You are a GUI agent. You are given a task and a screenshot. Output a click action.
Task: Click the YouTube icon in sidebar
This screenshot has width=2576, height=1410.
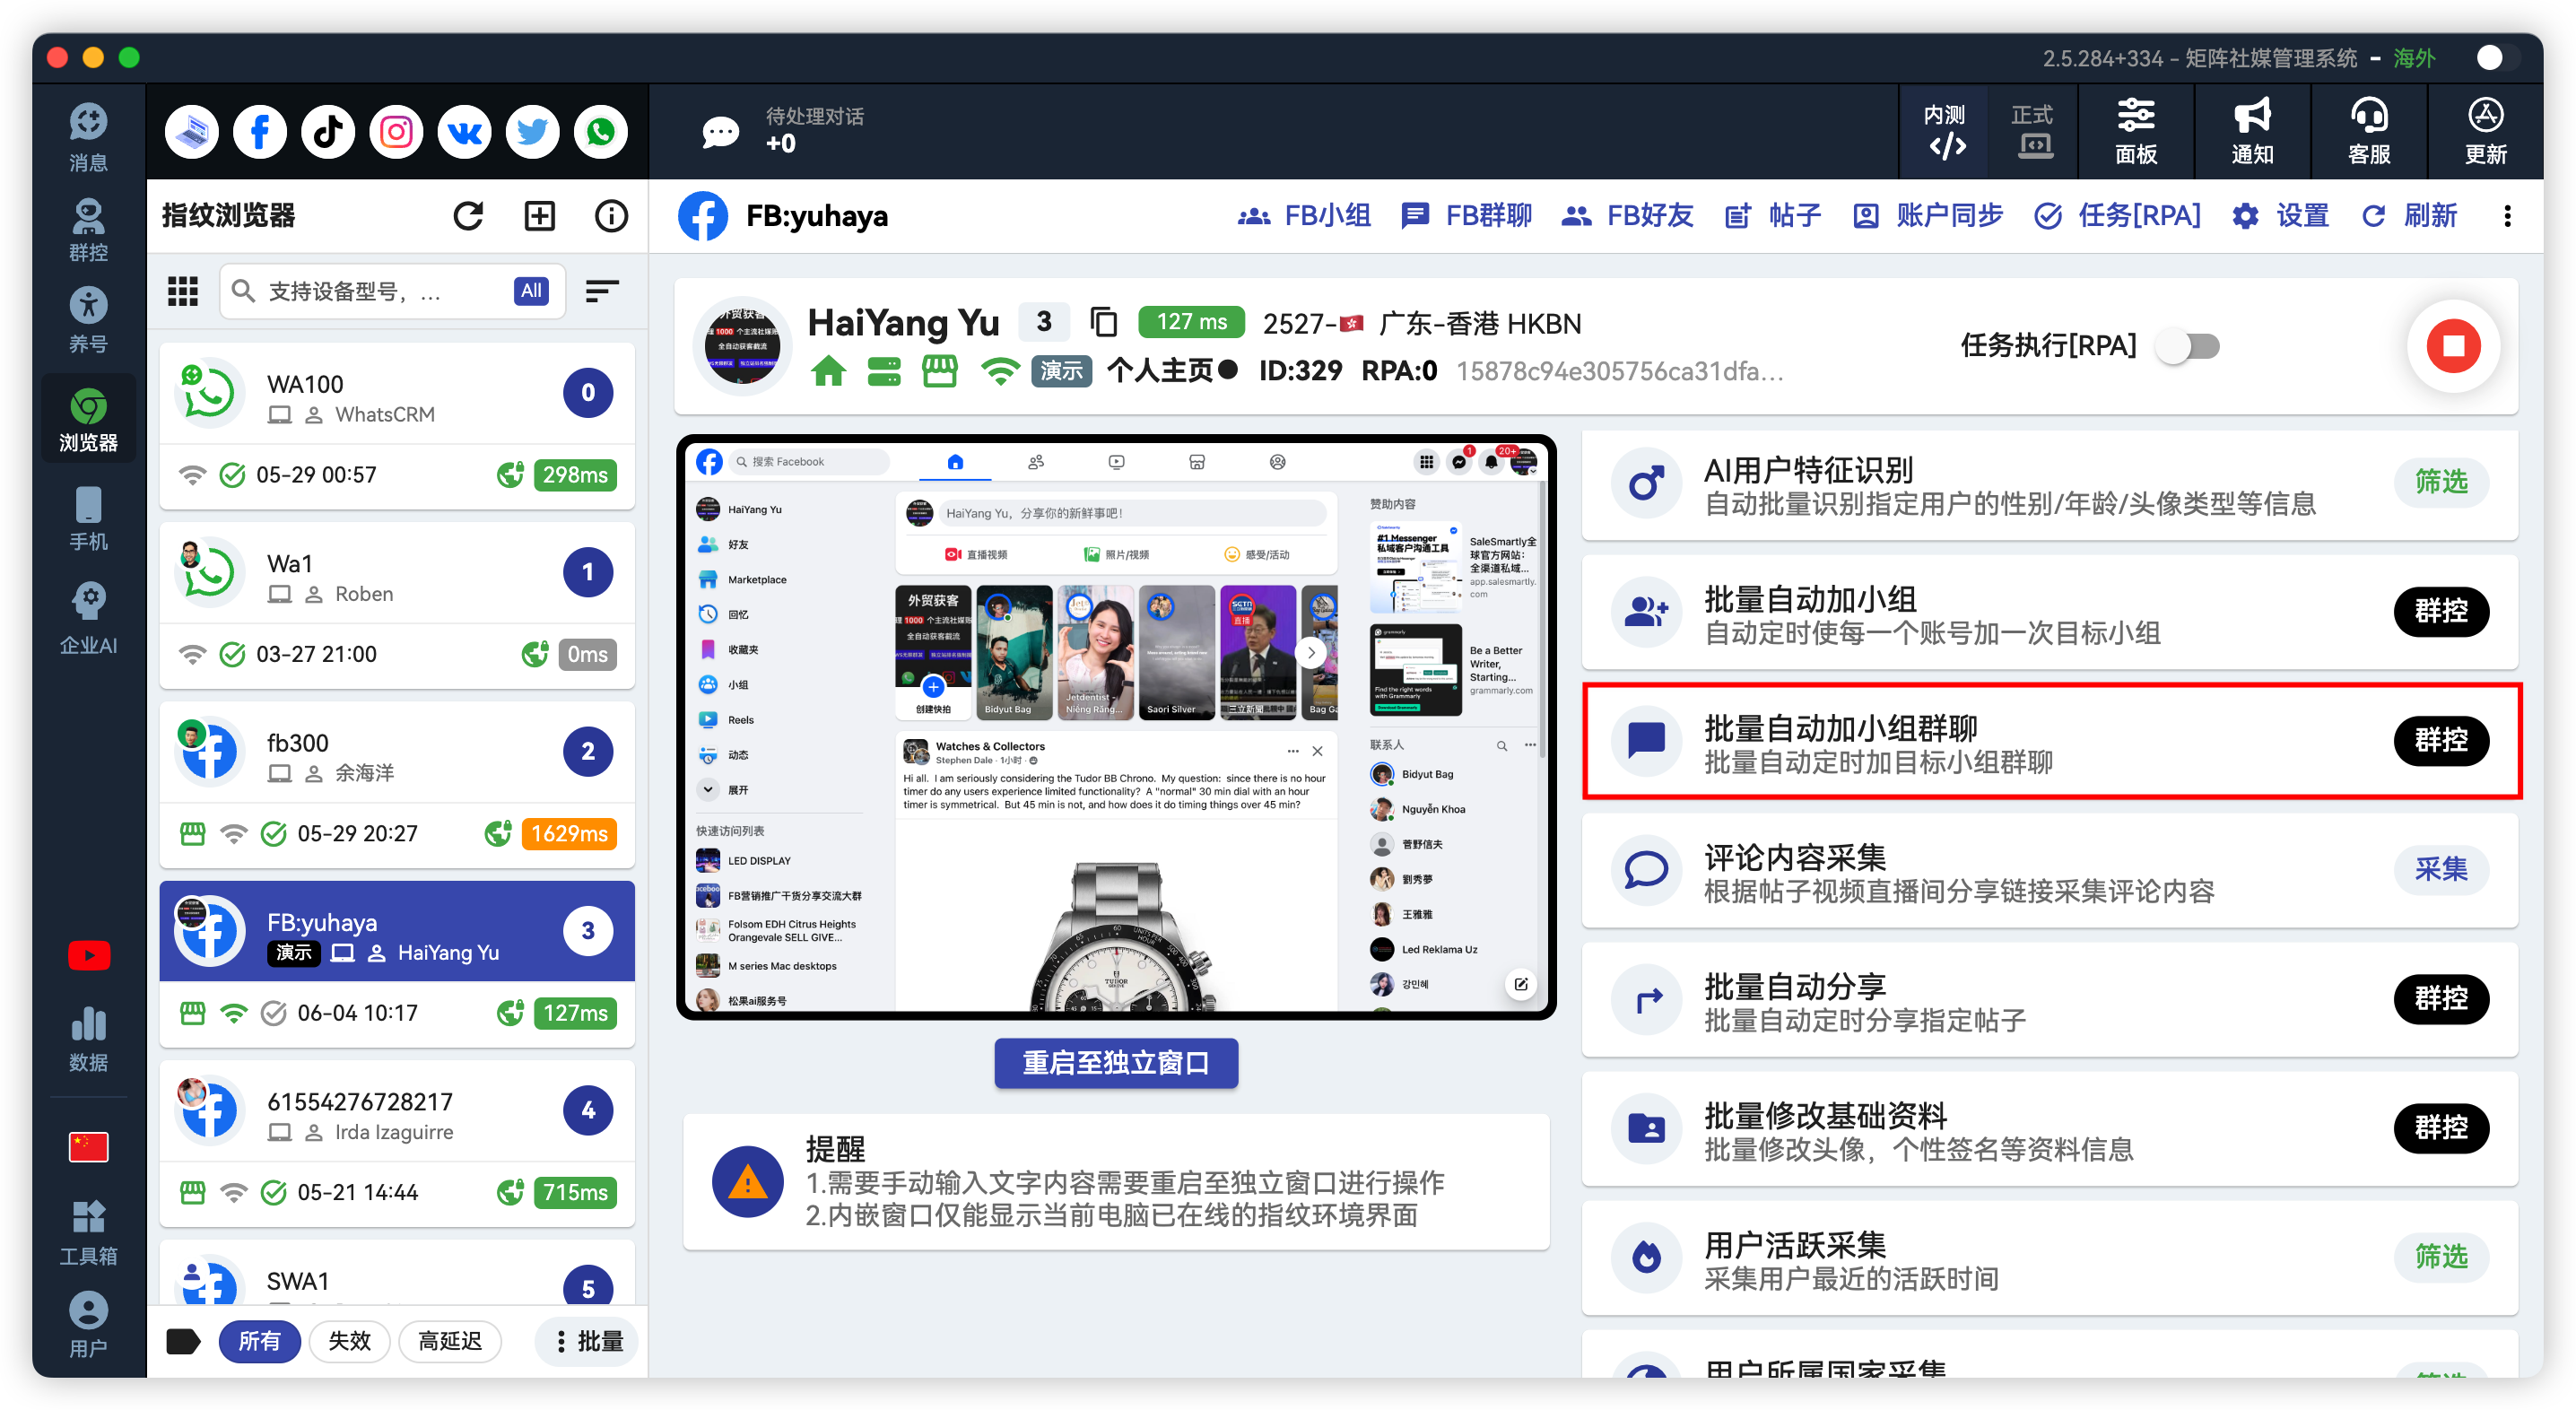pos(88,955)
